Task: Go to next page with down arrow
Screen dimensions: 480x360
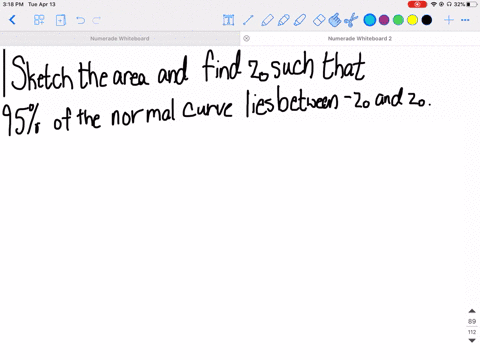Action: click(x=472, y=340)
